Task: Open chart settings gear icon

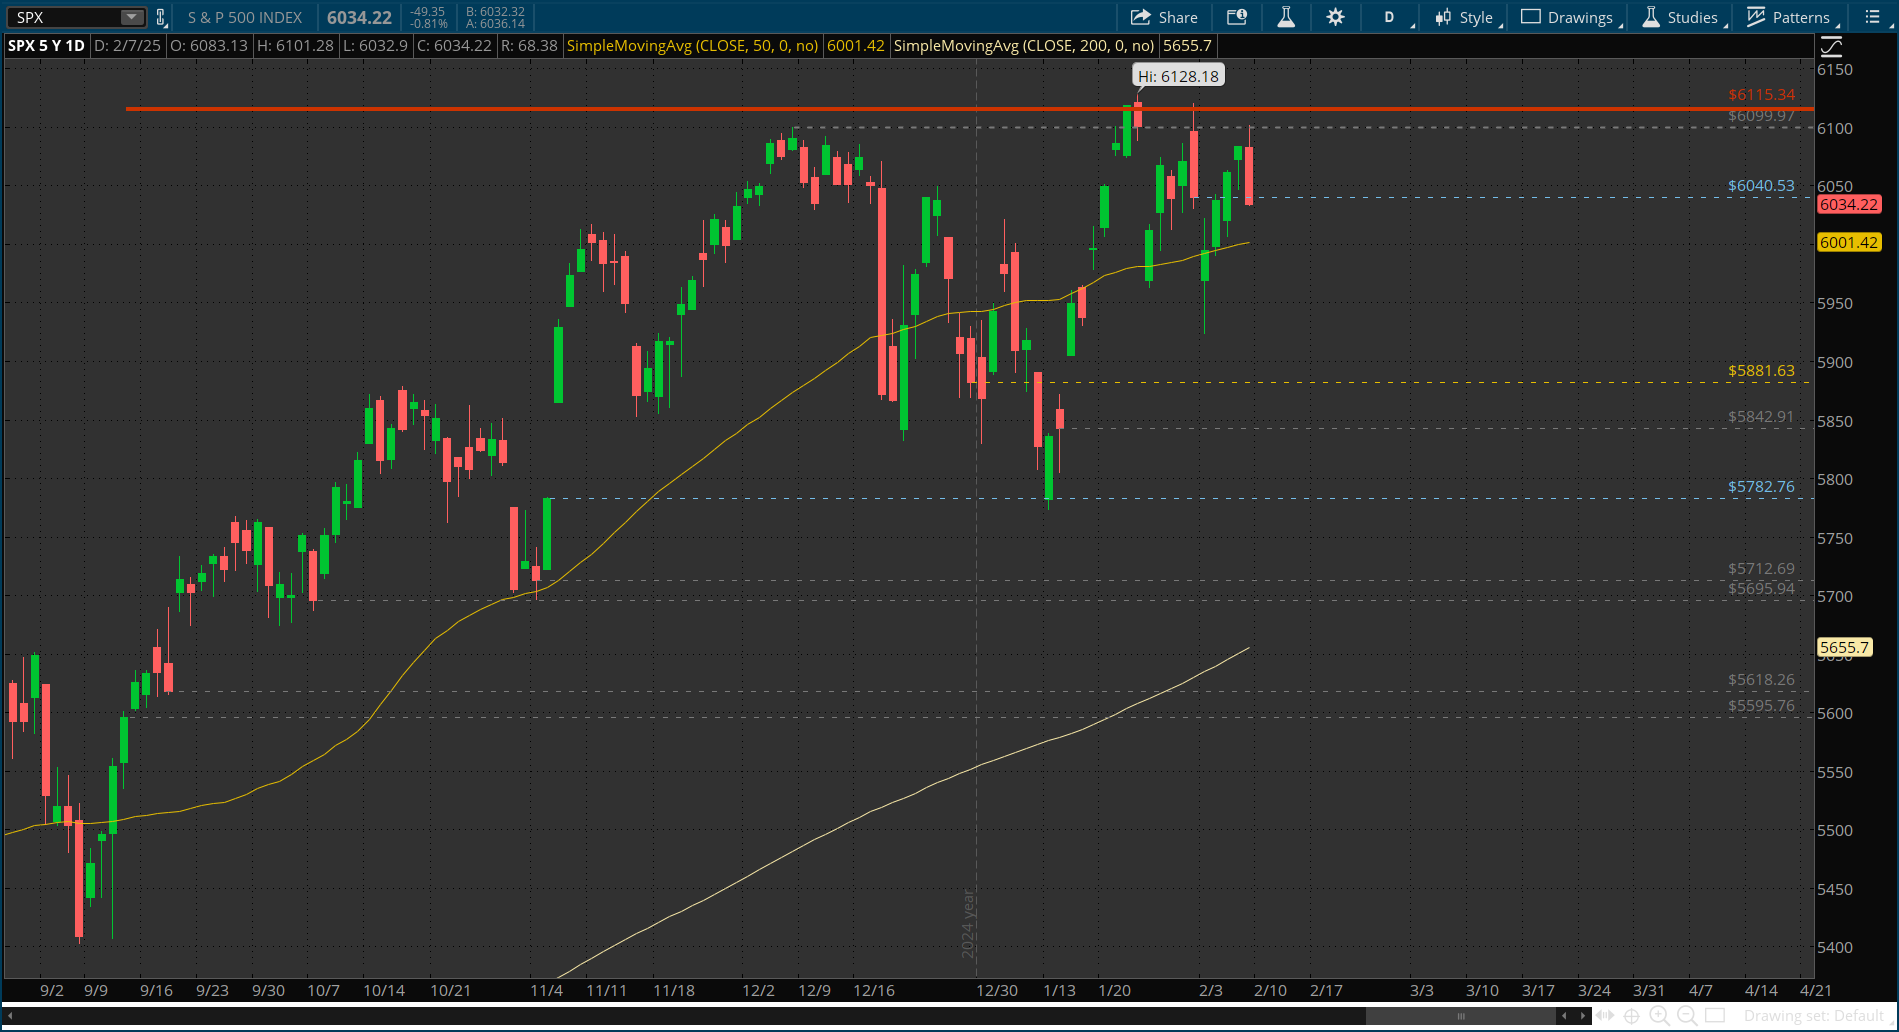Action: coord(1335,17)
